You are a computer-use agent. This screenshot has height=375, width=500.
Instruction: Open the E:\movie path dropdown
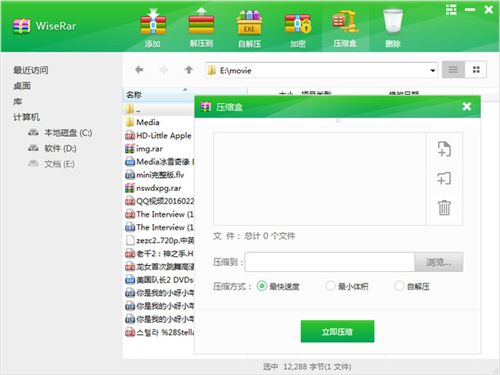click(432, 70)
